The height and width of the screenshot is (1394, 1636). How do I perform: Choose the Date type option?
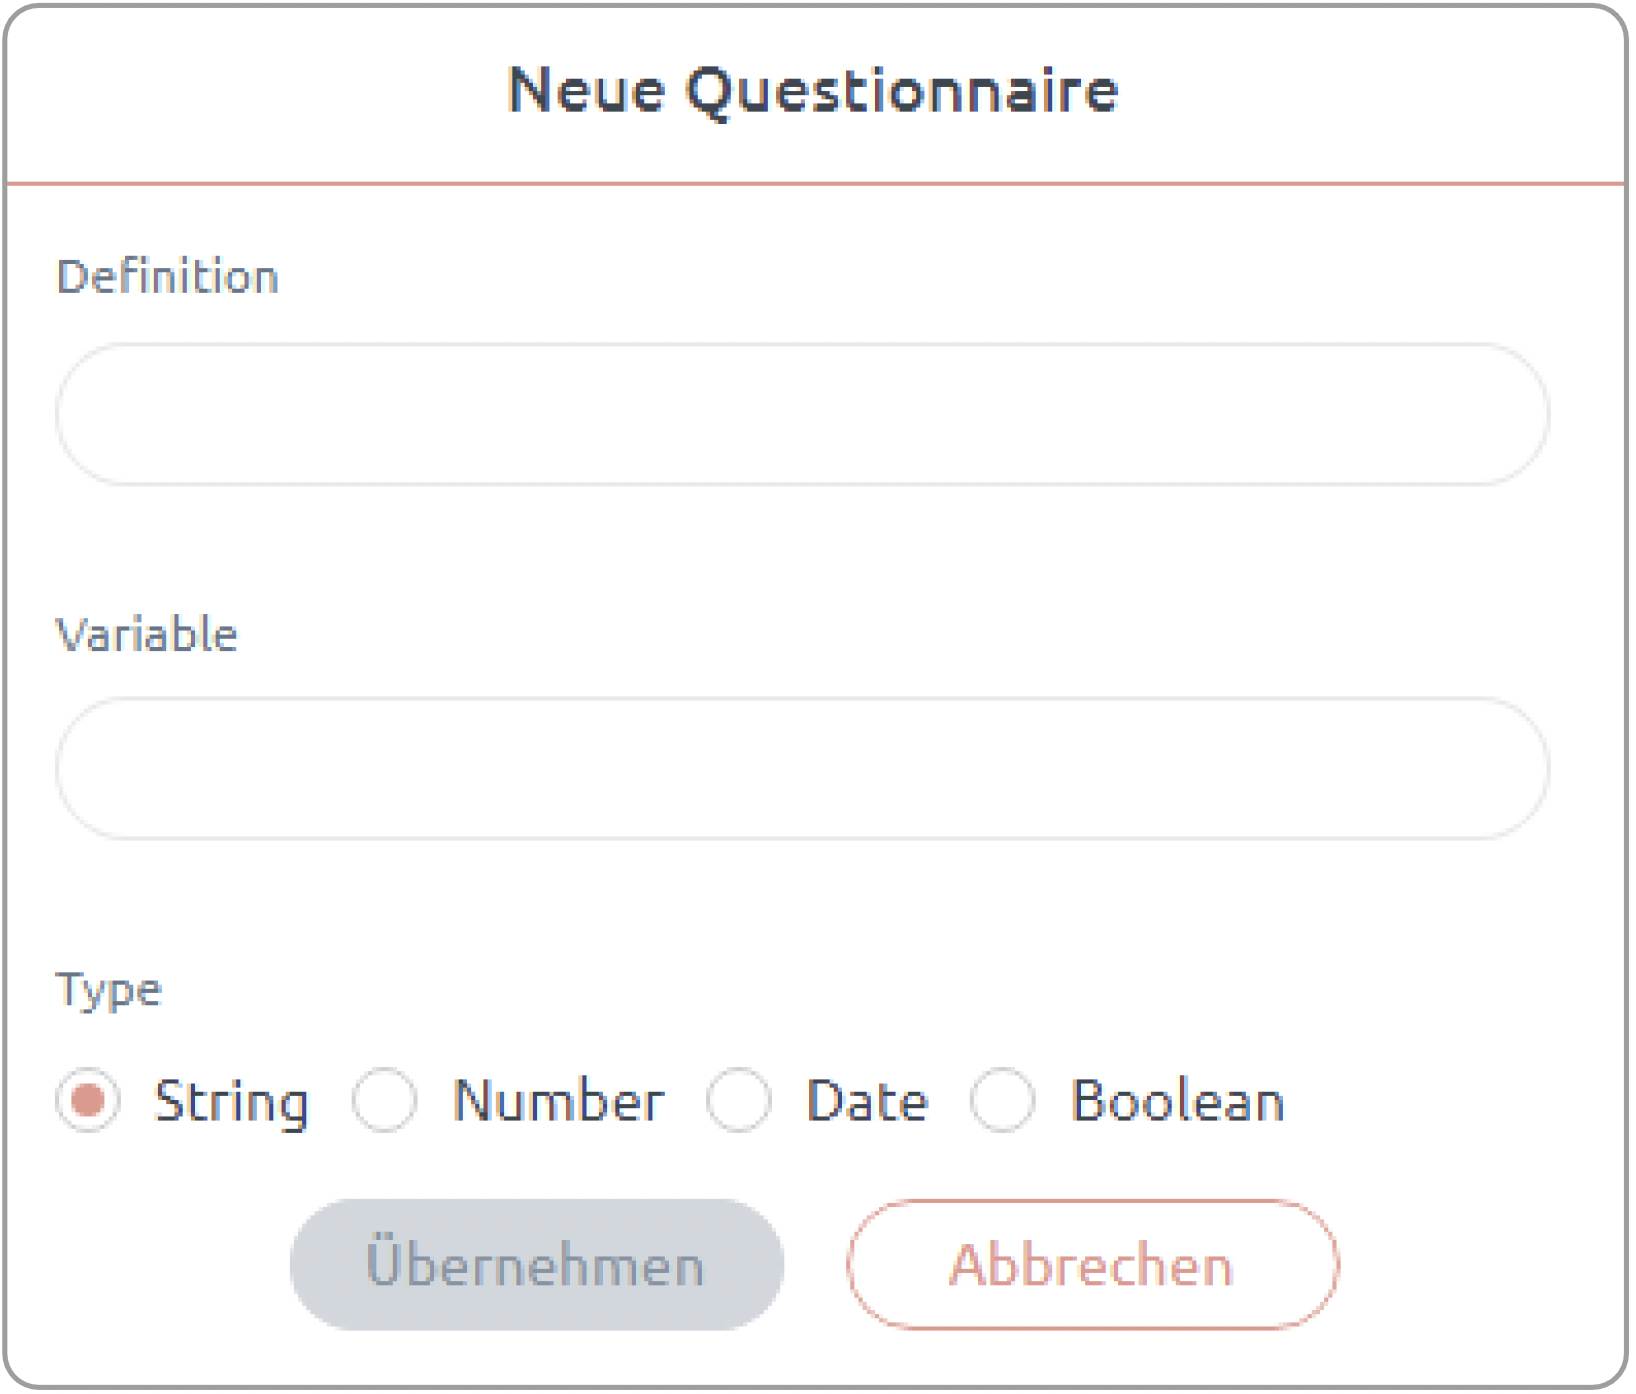pyautogui.click(x=738, y=1100)
